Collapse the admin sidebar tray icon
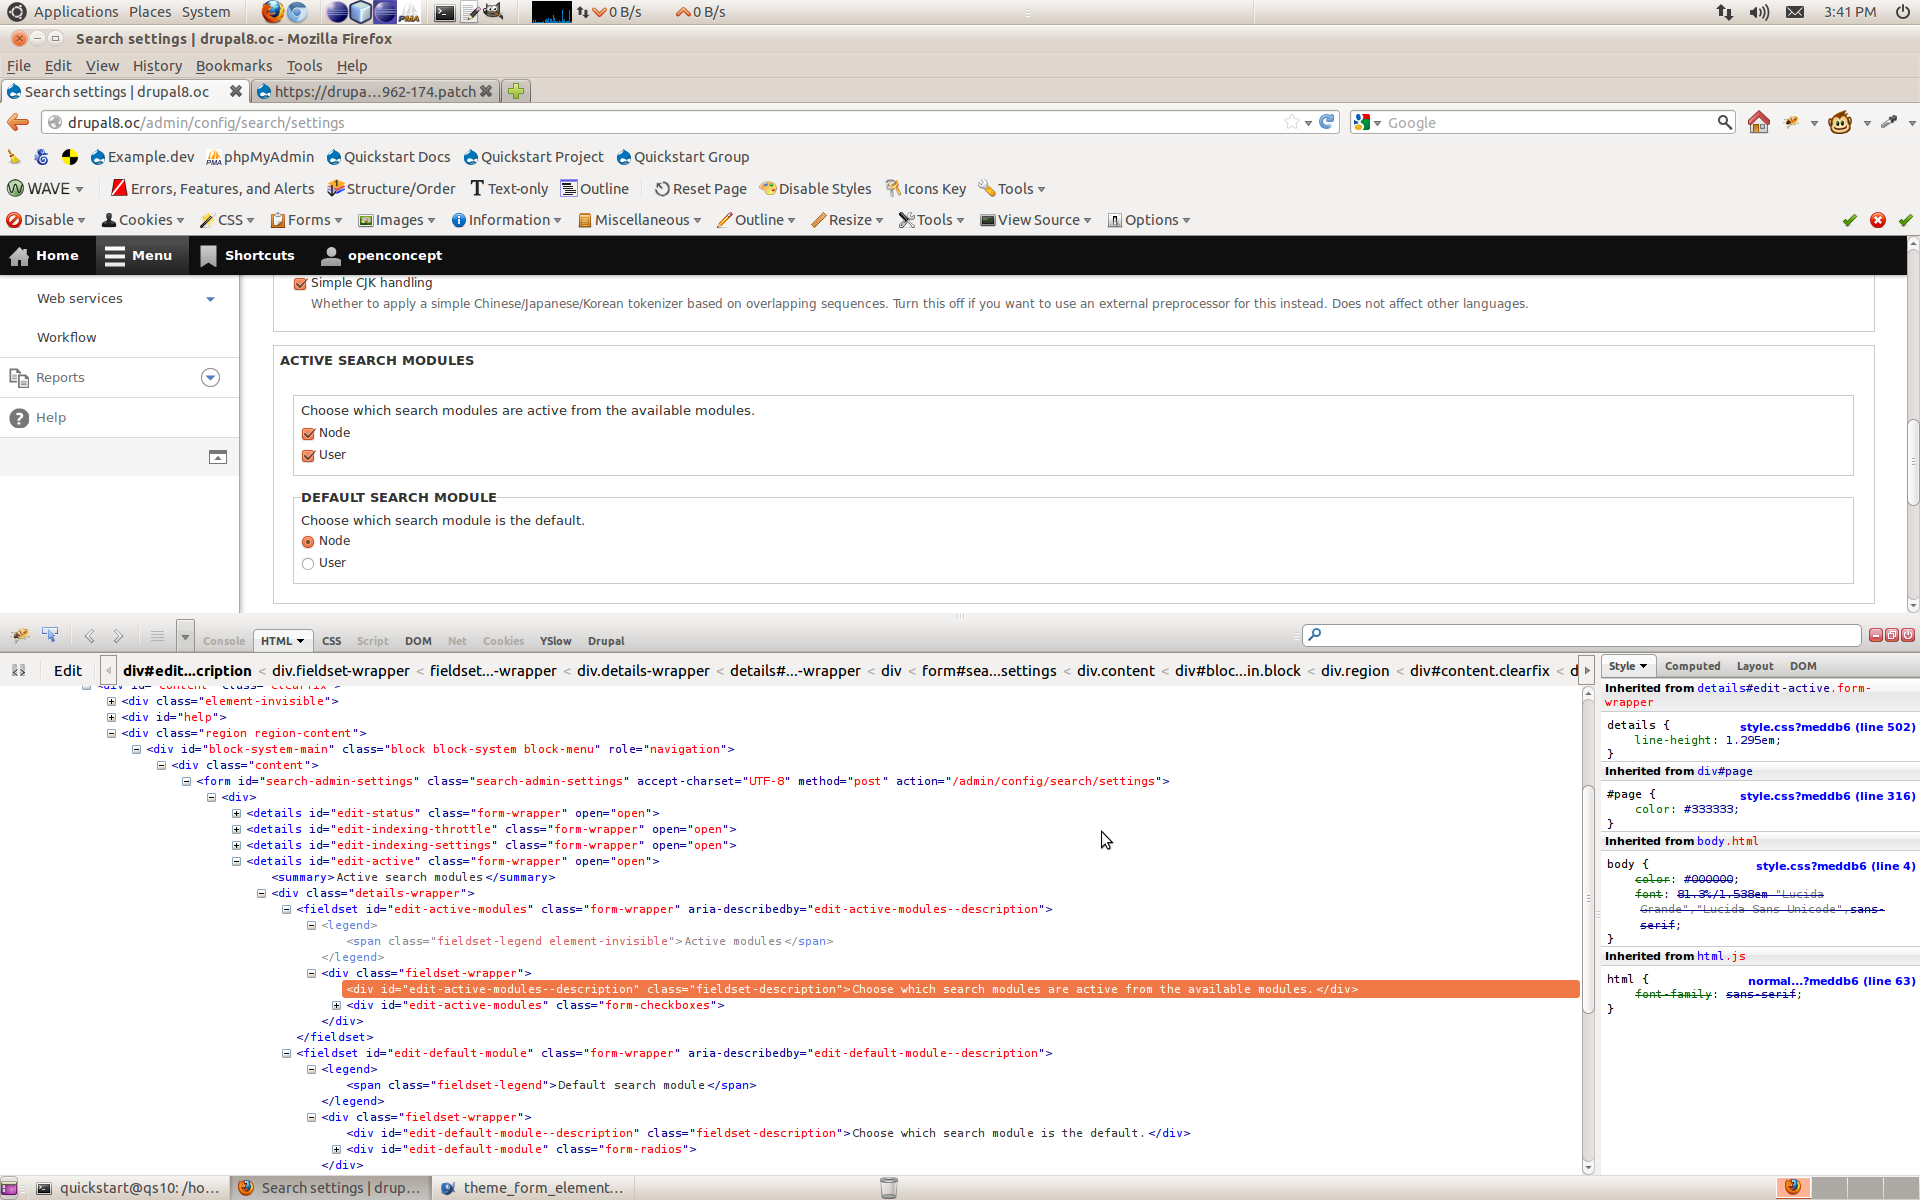 (218, 457)
